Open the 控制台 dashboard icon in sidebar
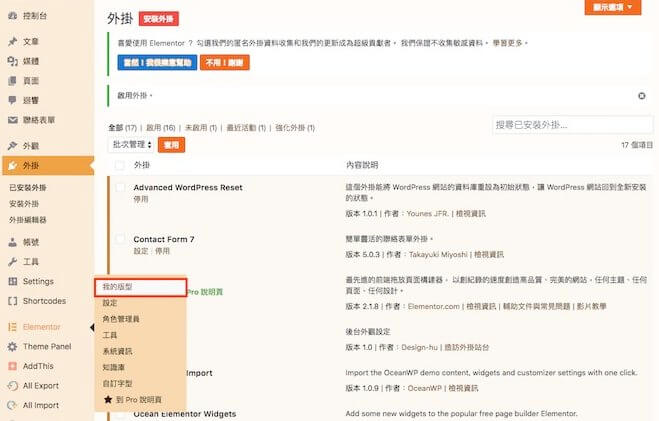The height and width of the screenshot is (421, 659). (11, 18)
